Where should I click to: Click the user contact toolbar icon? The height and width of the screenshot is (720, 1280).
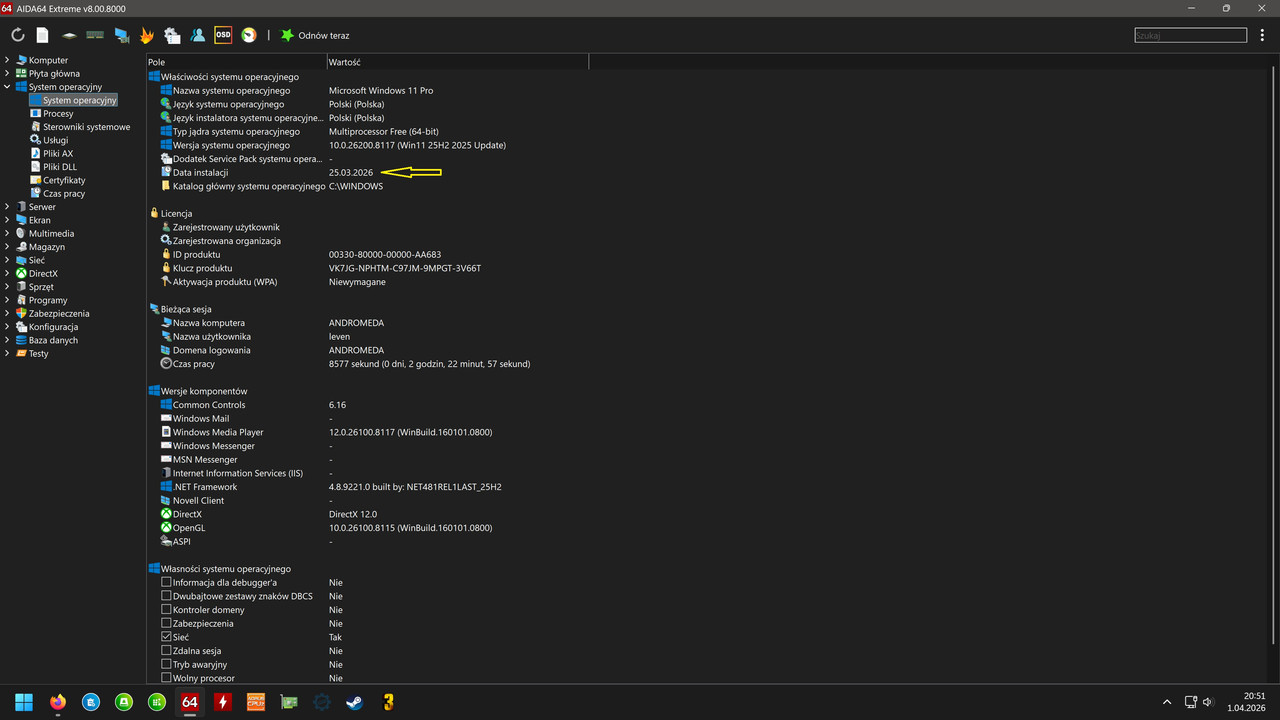pyautogui.click(x=197, y=35)
